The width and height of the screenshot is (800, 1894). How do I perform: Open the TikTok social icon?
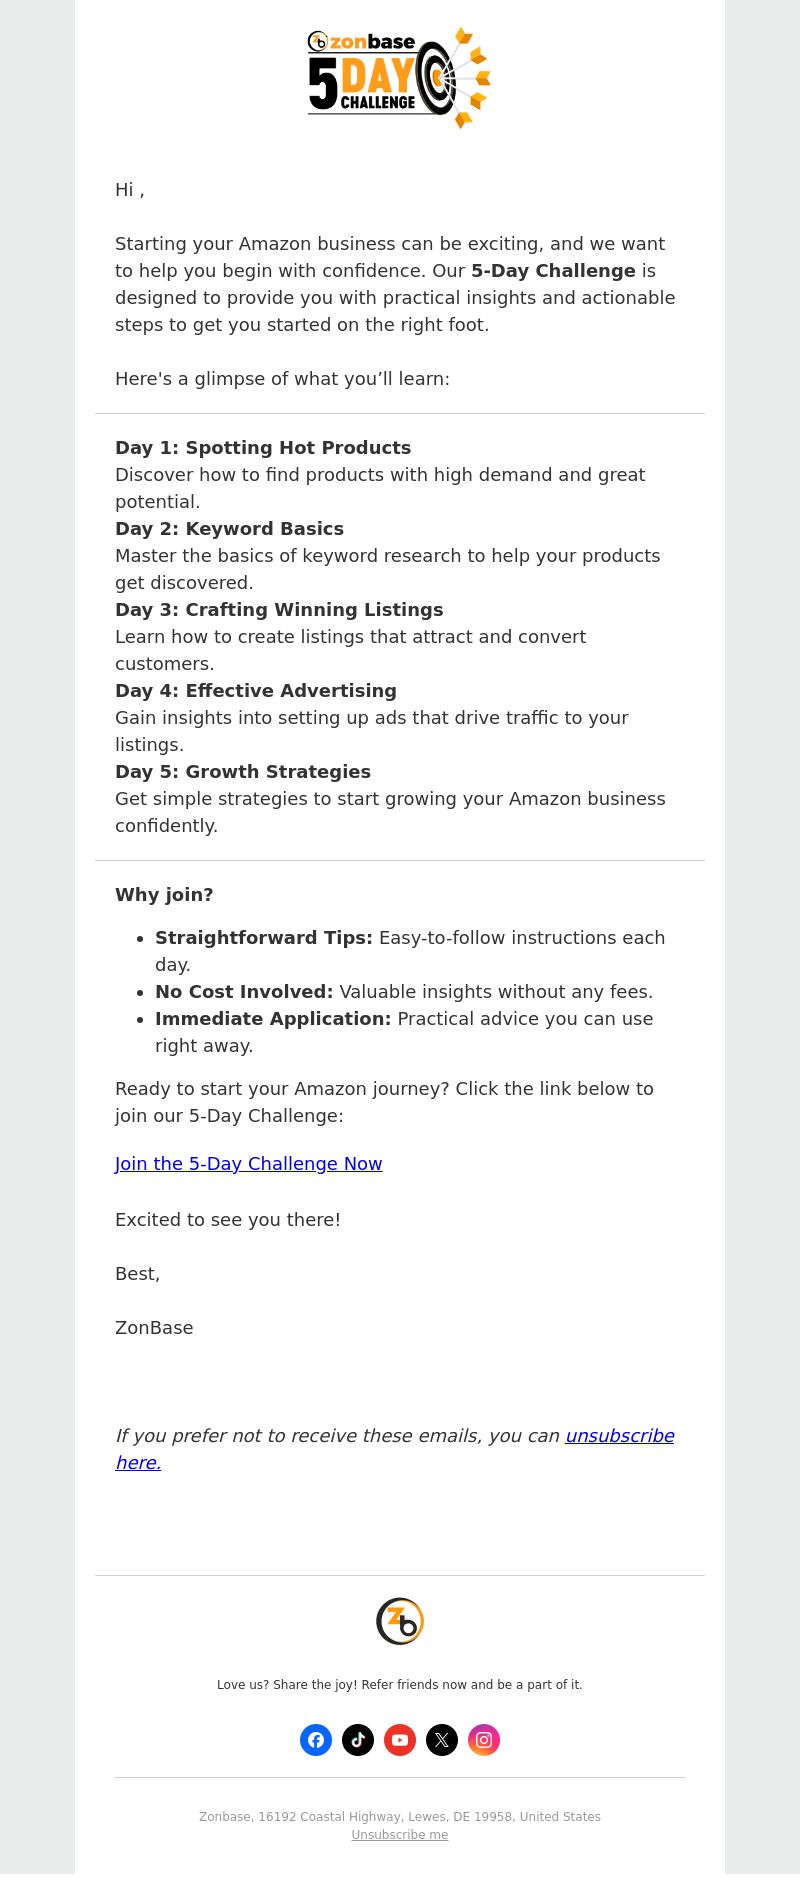[358, 1740]
